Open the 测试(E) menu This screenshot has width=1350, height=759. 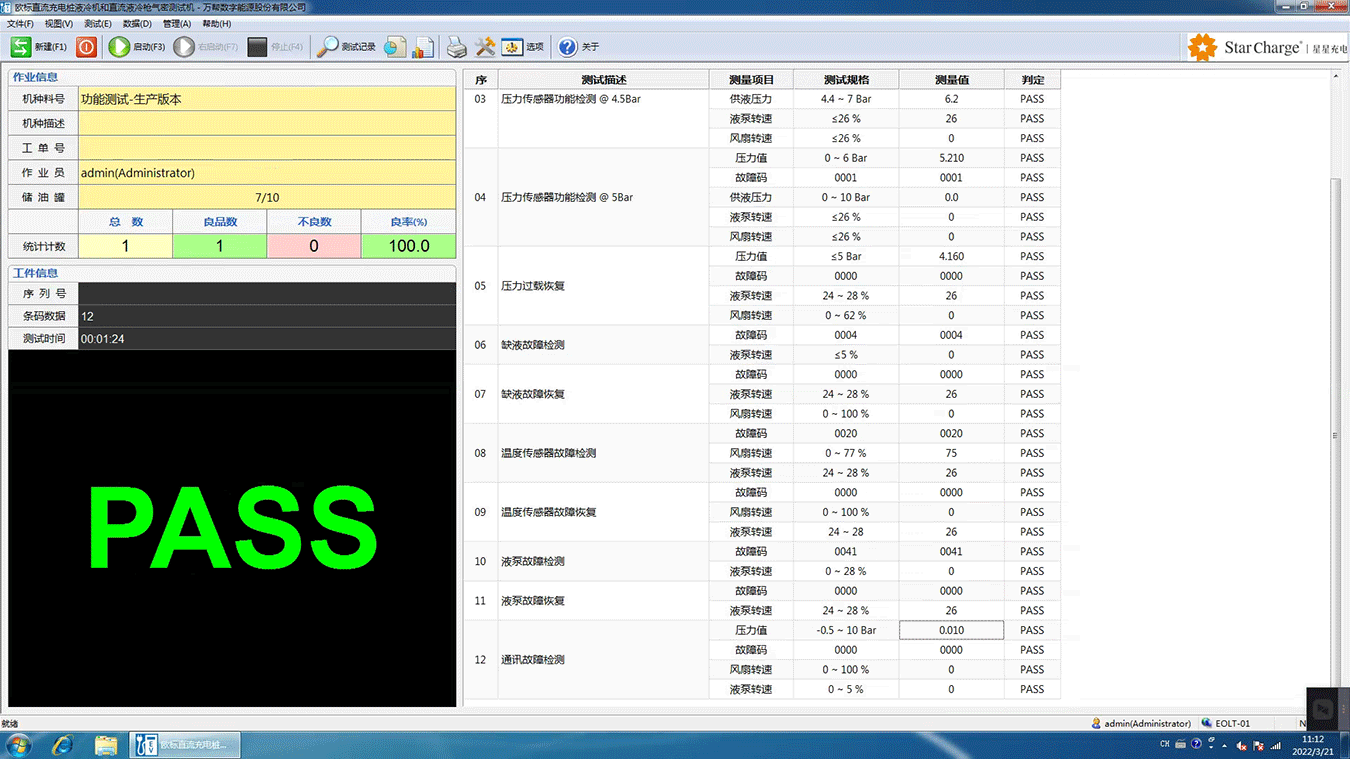coord(98,24)
